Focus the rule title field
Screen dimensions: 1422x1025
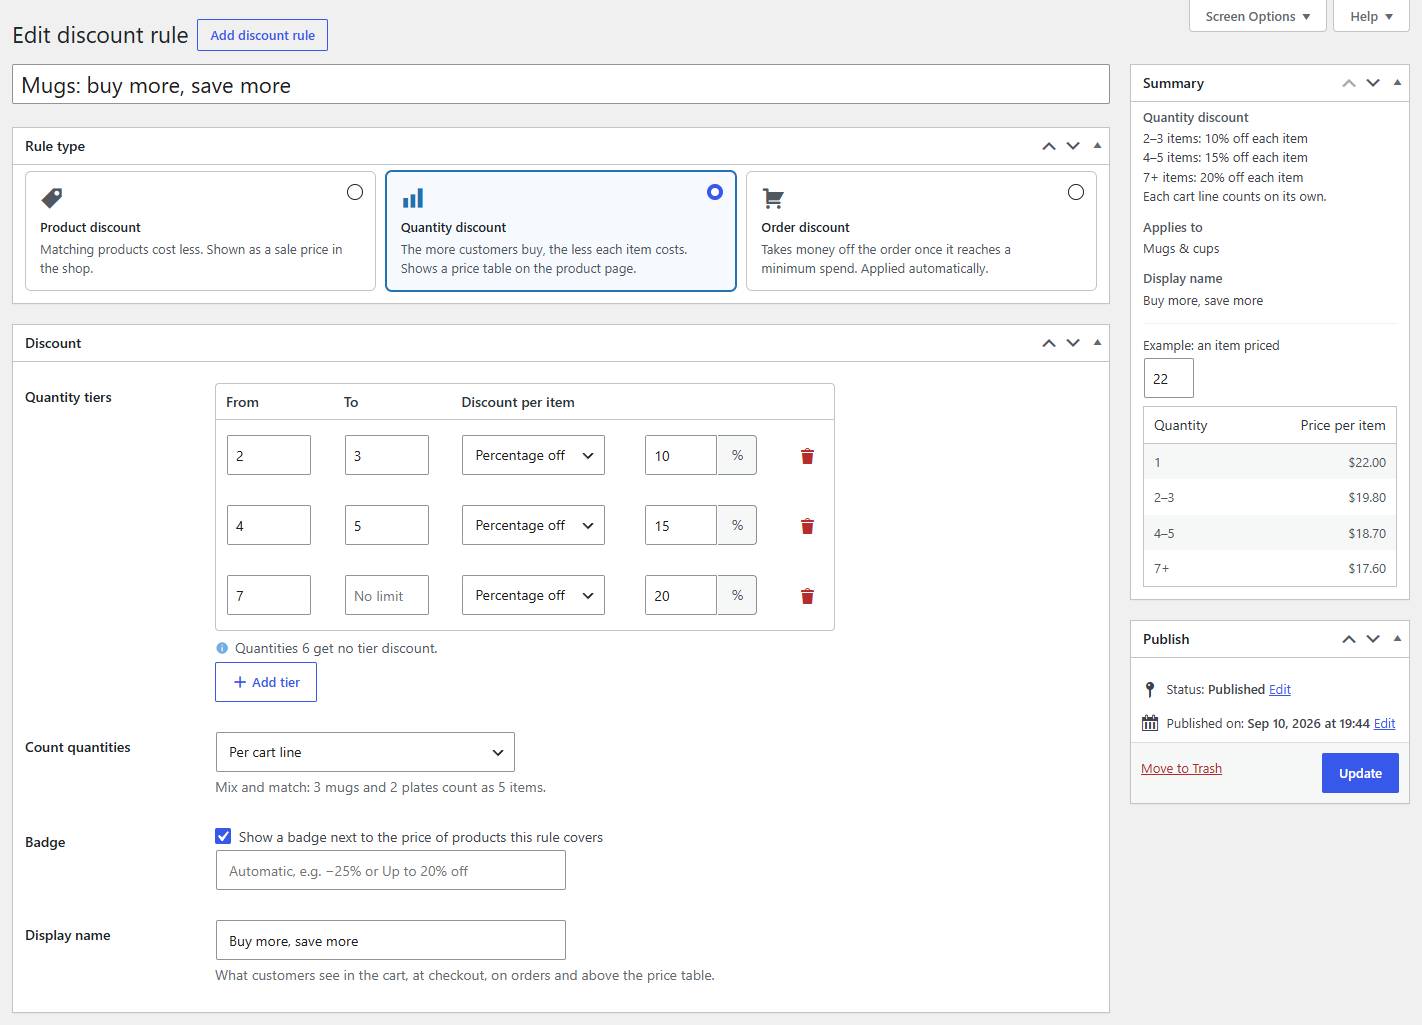(x=561, y=84)
